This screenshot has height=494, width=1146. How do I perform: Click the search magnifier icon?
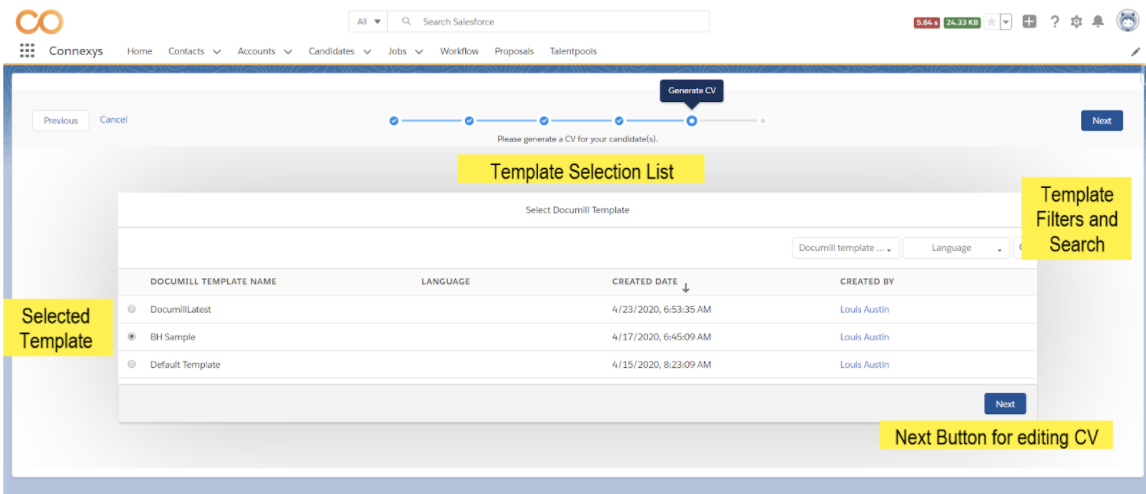(x=407, y=22)
